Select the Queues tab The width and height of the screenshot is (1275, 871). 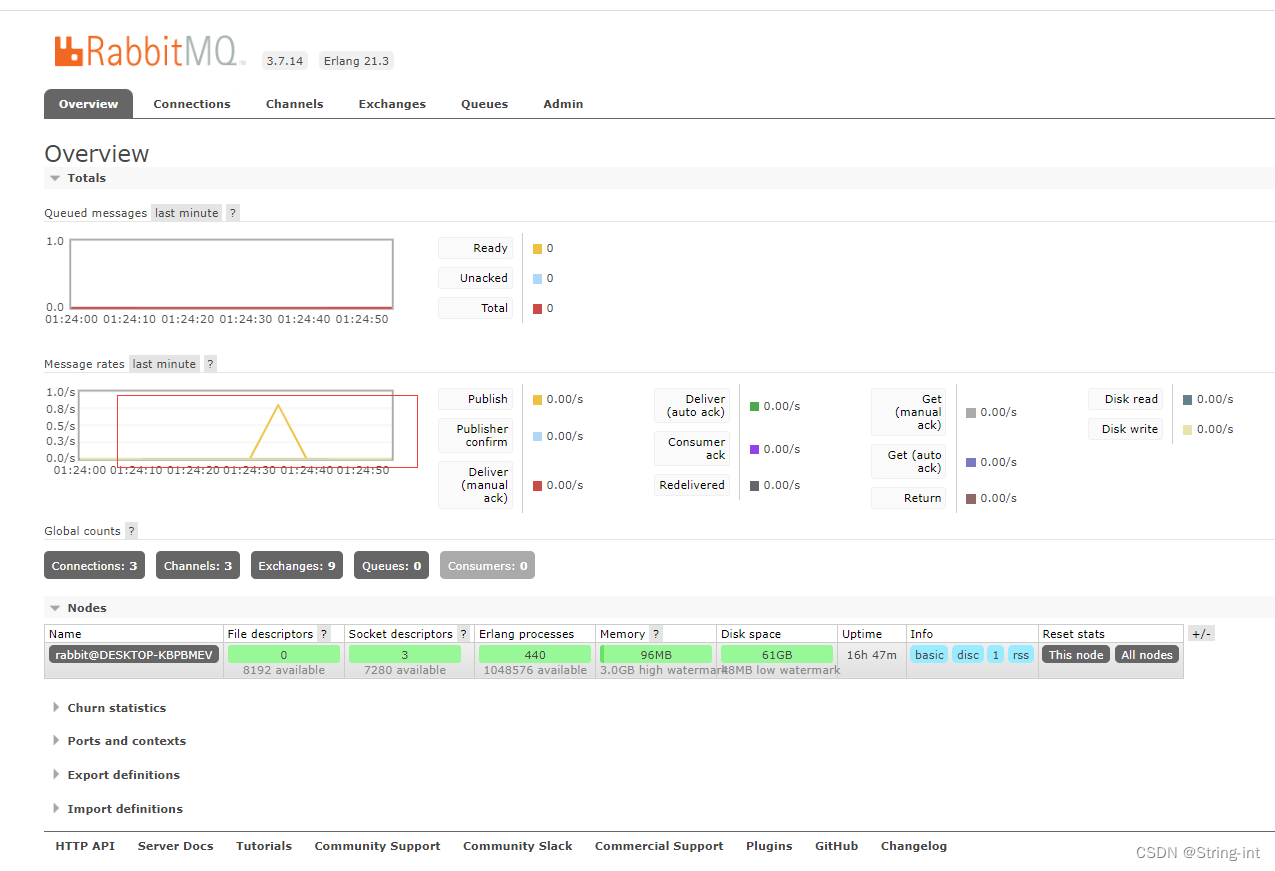tap(484, 104)
